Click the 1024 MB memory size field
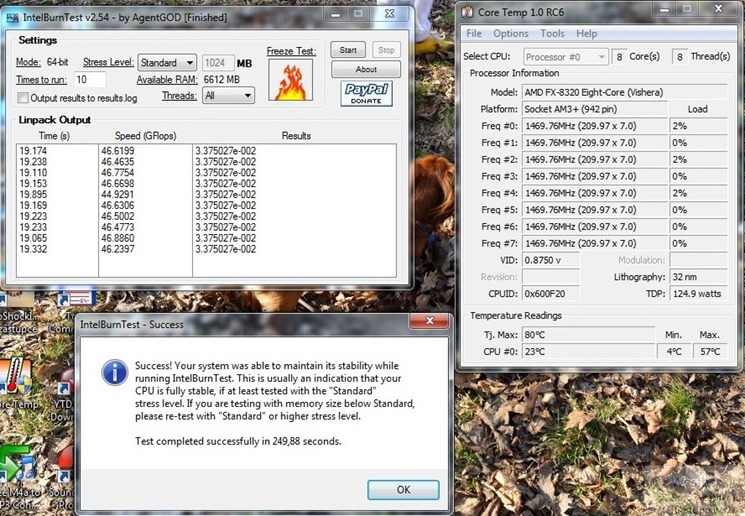Screen dimensions: 745x516 point(218,63)
